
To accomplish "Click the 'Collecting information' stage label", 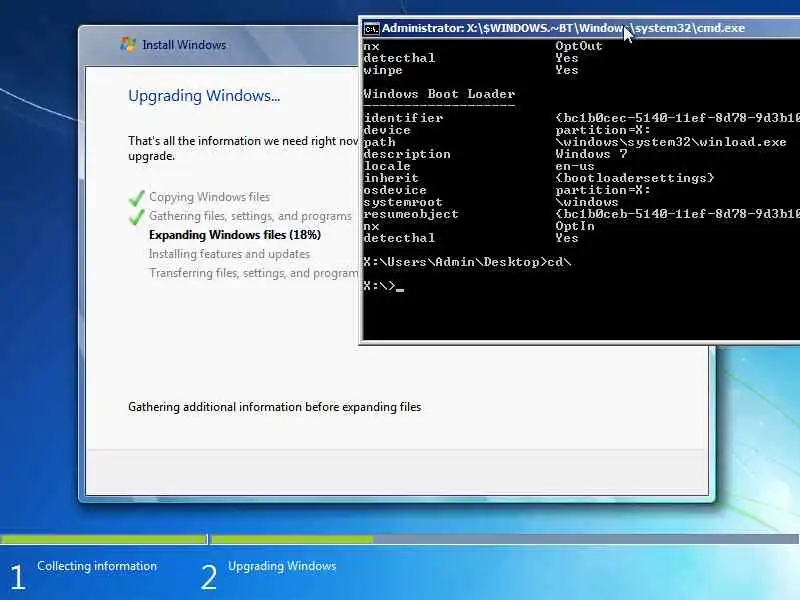I will pos(97,566).
